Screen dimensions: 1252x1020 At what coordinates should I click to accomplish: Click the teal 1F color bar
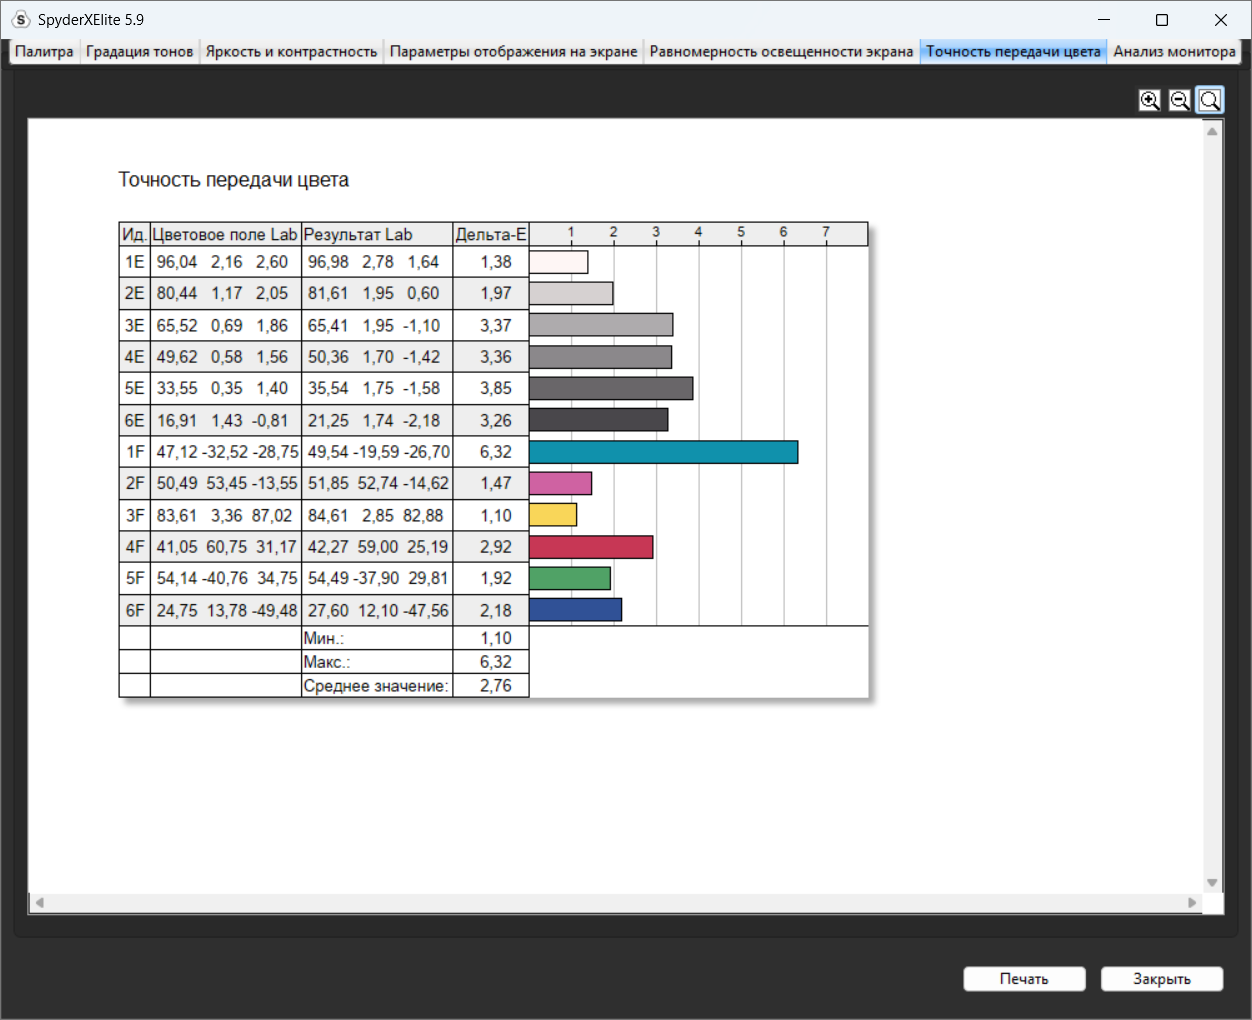[663, 452]
